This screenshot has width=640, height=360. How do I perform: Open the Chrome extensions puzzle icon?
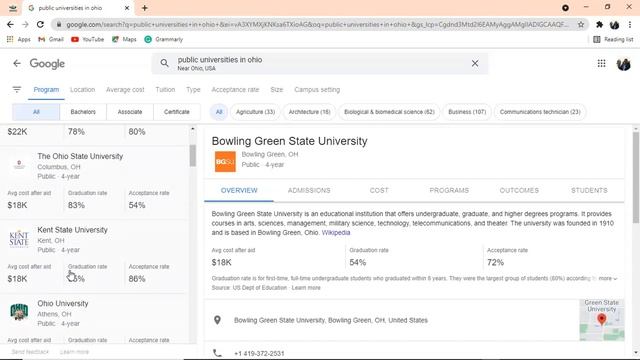point(599,24)
